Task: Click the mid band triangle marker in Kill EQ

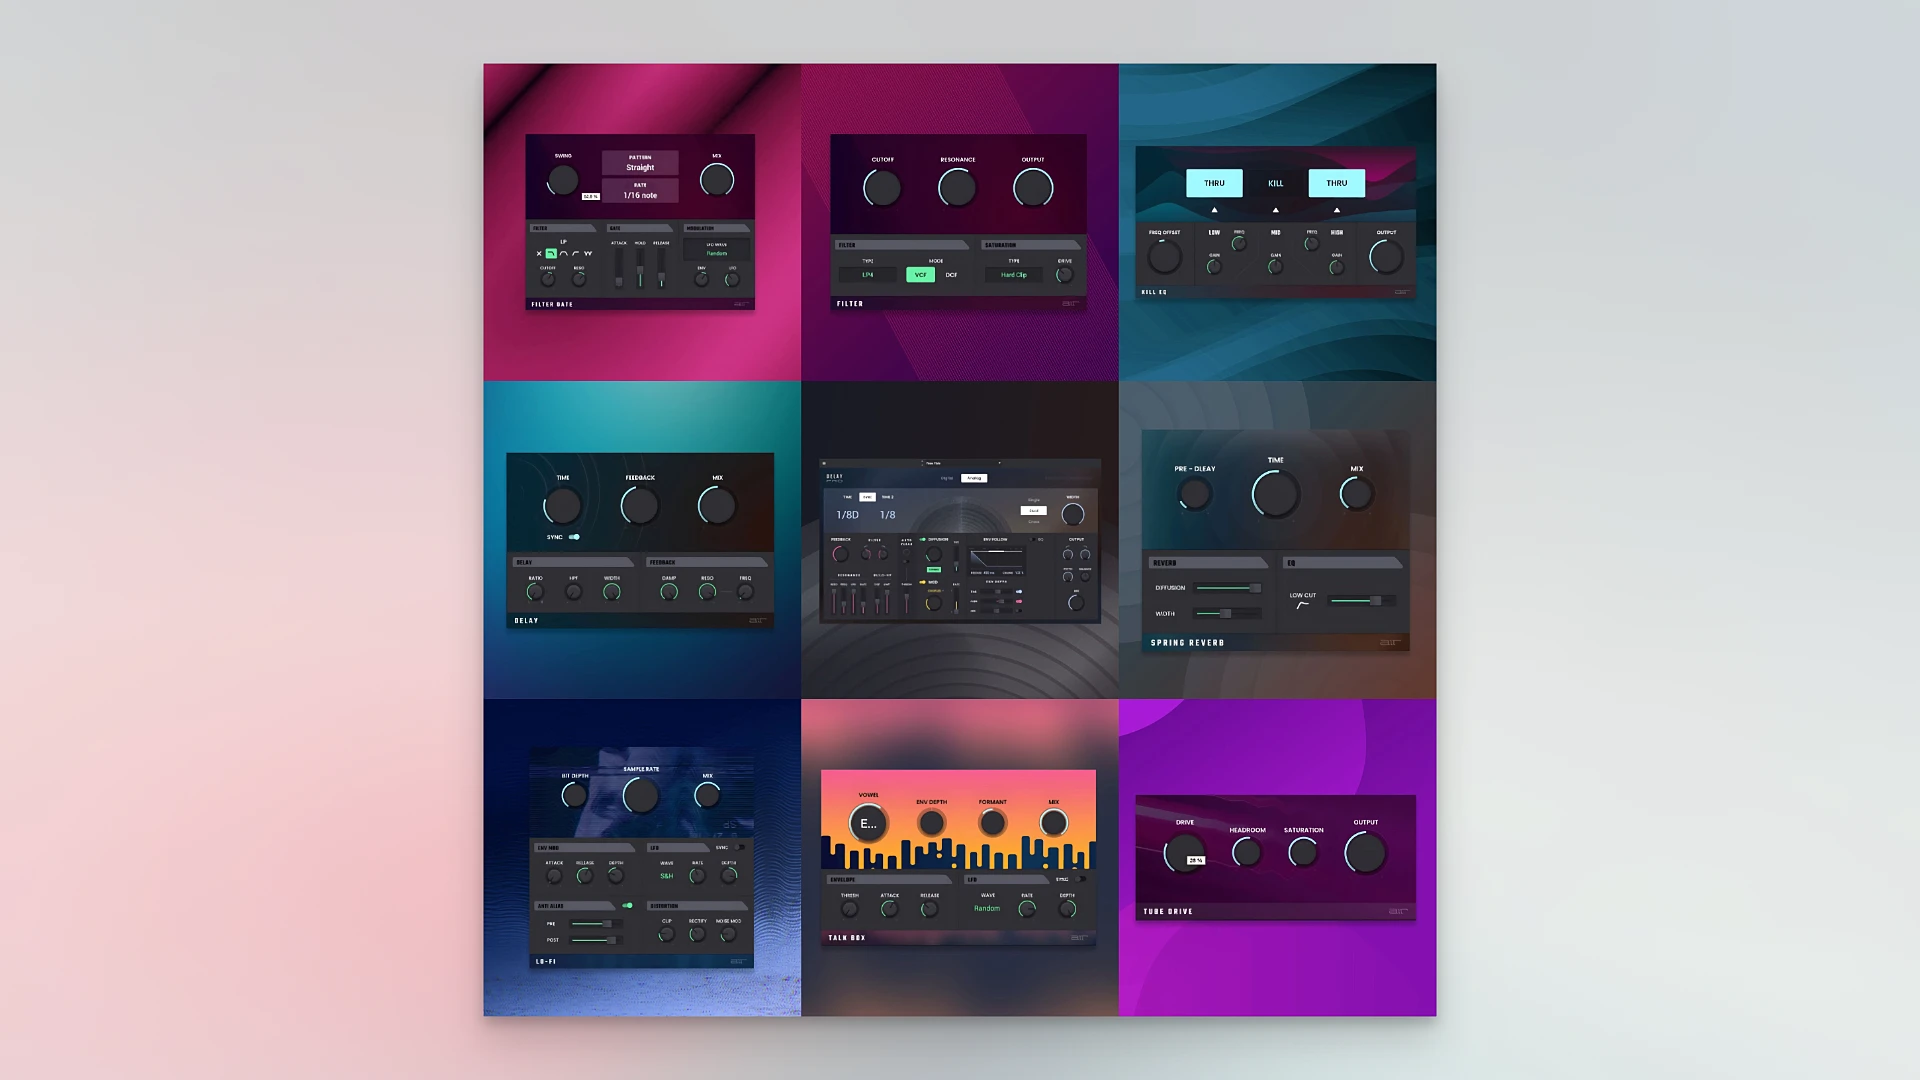Action: pyautogui.click(x=1275, y=210)
